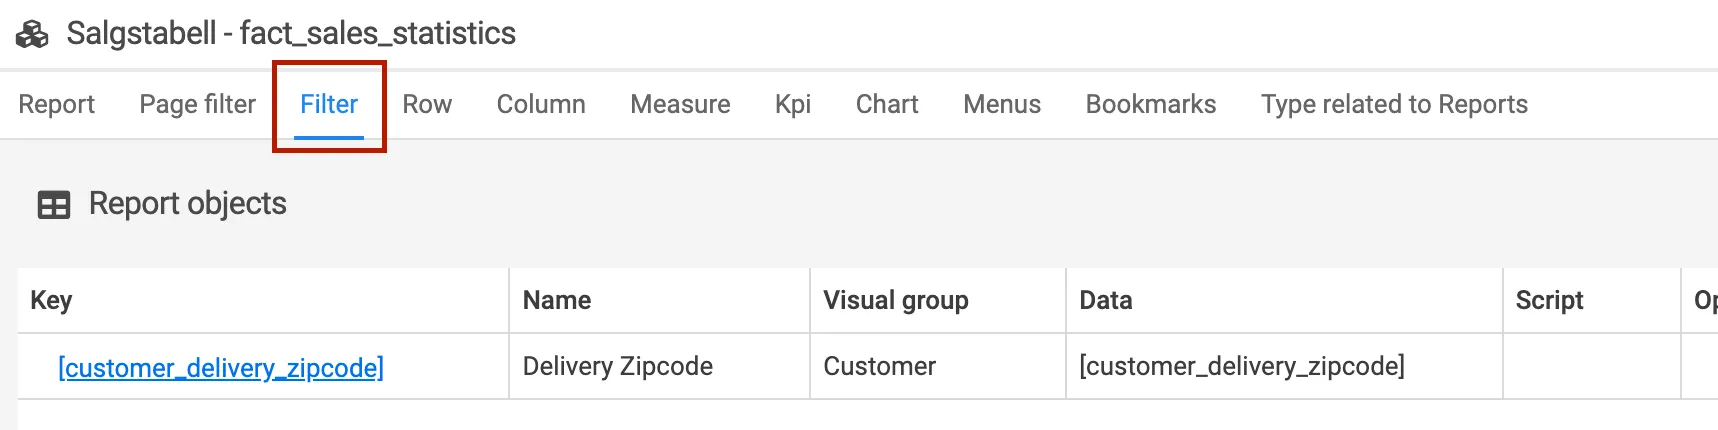The height and width of the screenshot is (430, 1718).
Task: Select the Delivery Zipcode name cell
Action: click(618, 366)
